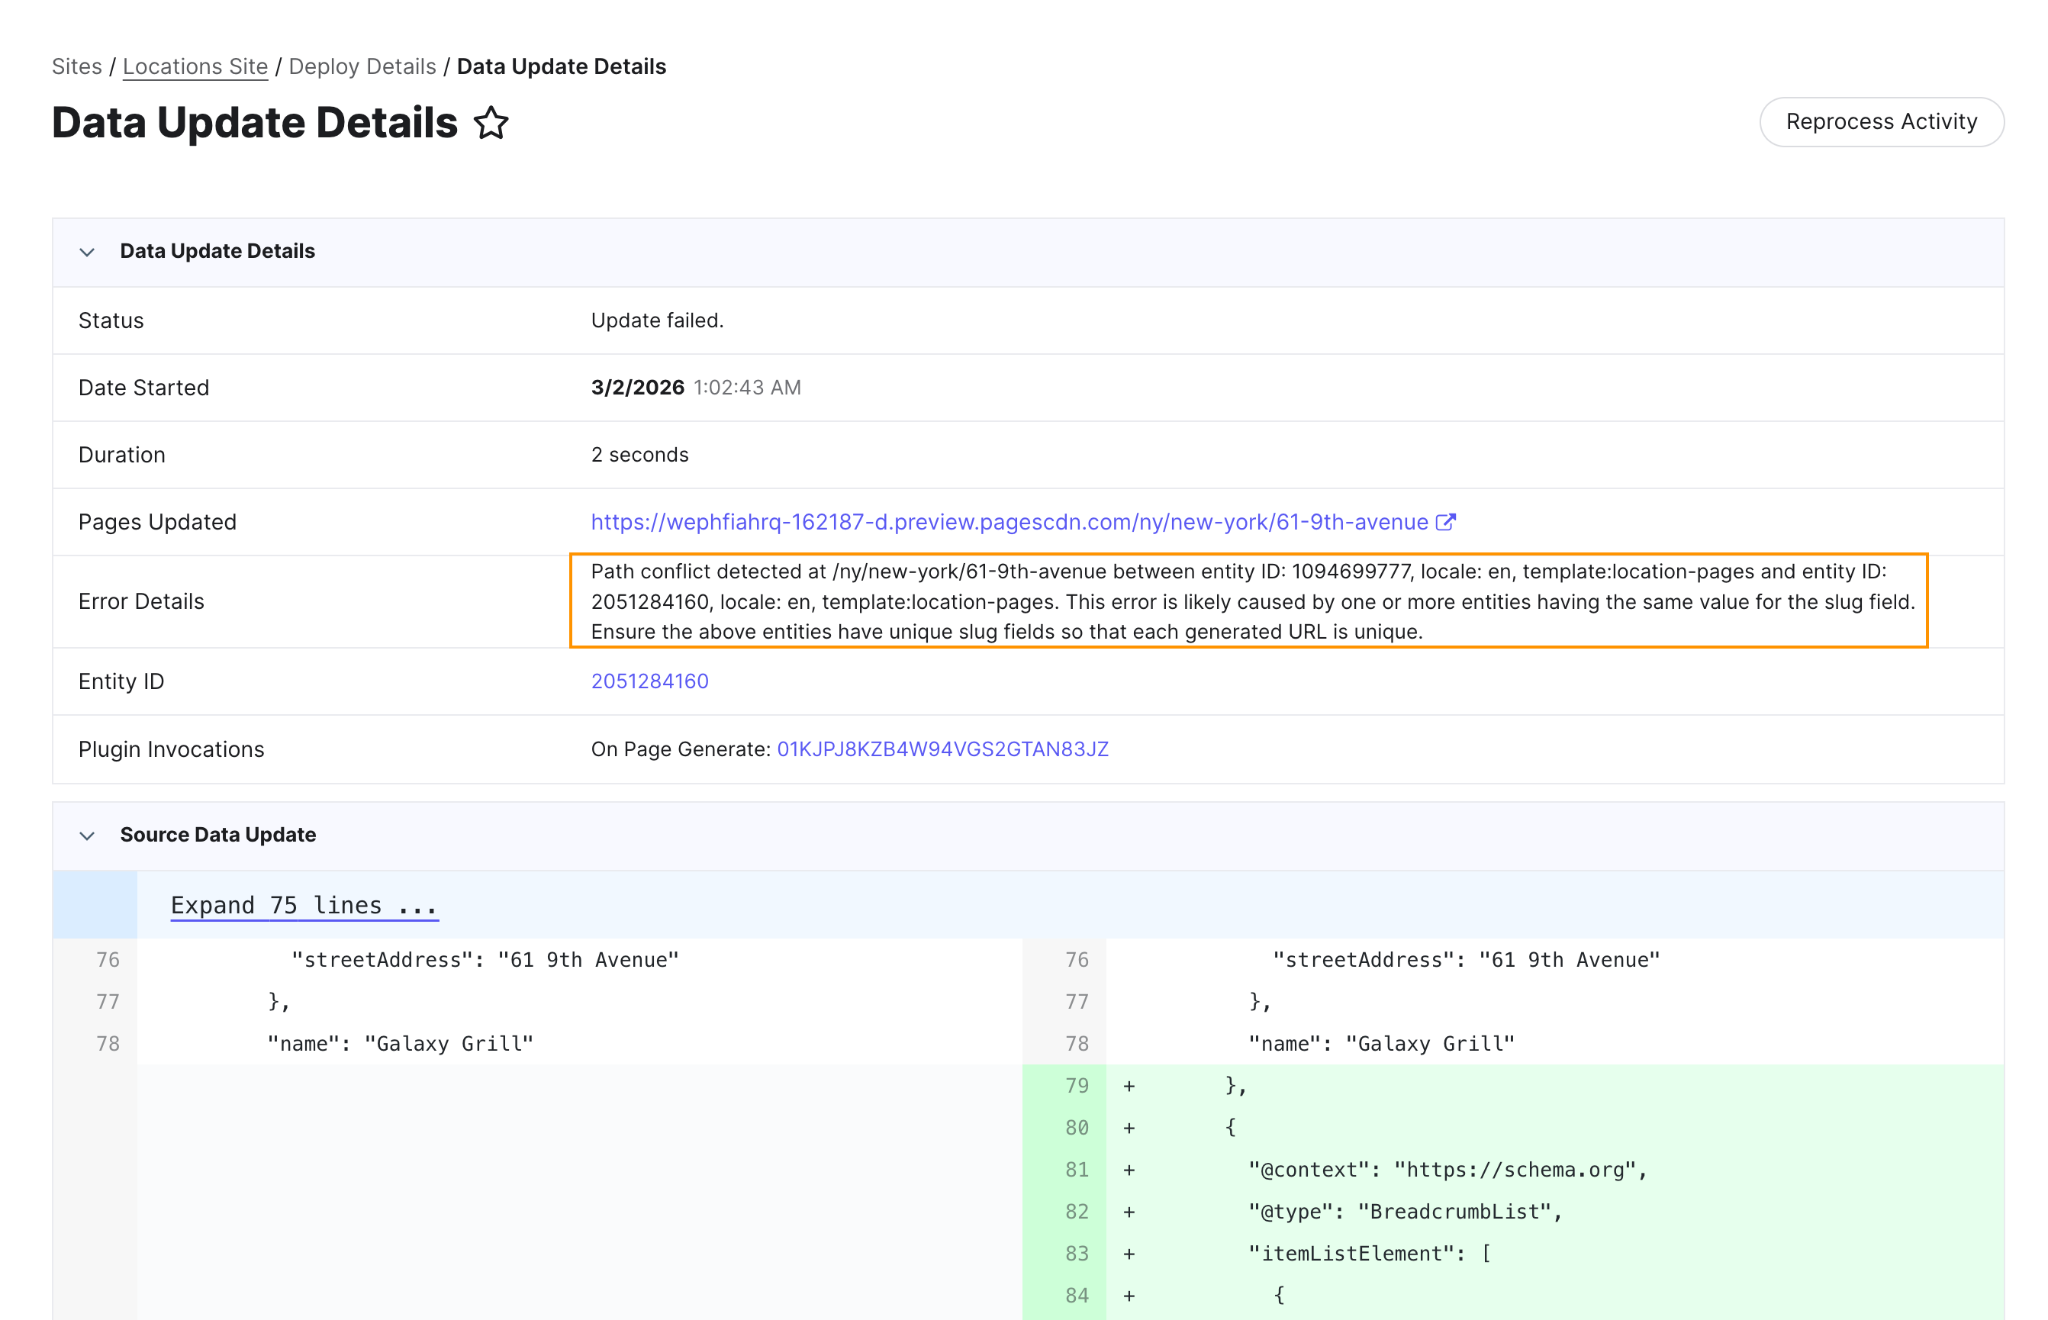Collapse the Data Update Details section chevron
This screenshot has width=2048, height=1320.
[x=87, y=252]
